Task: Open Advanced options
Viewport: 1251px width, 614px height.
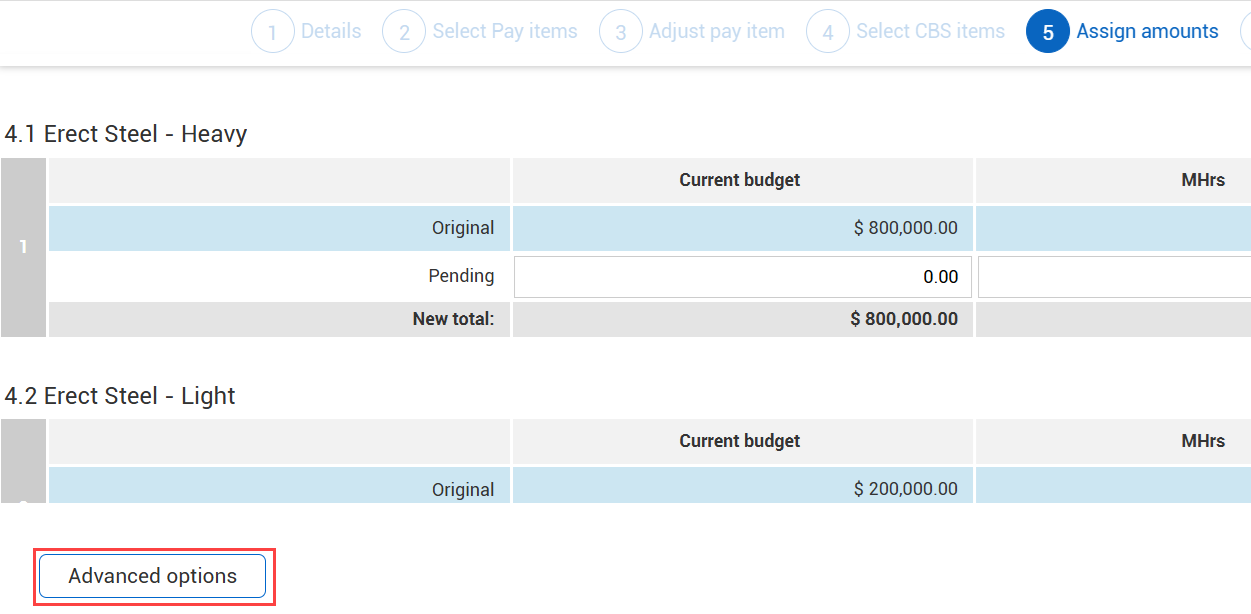Action: (153, 576)
